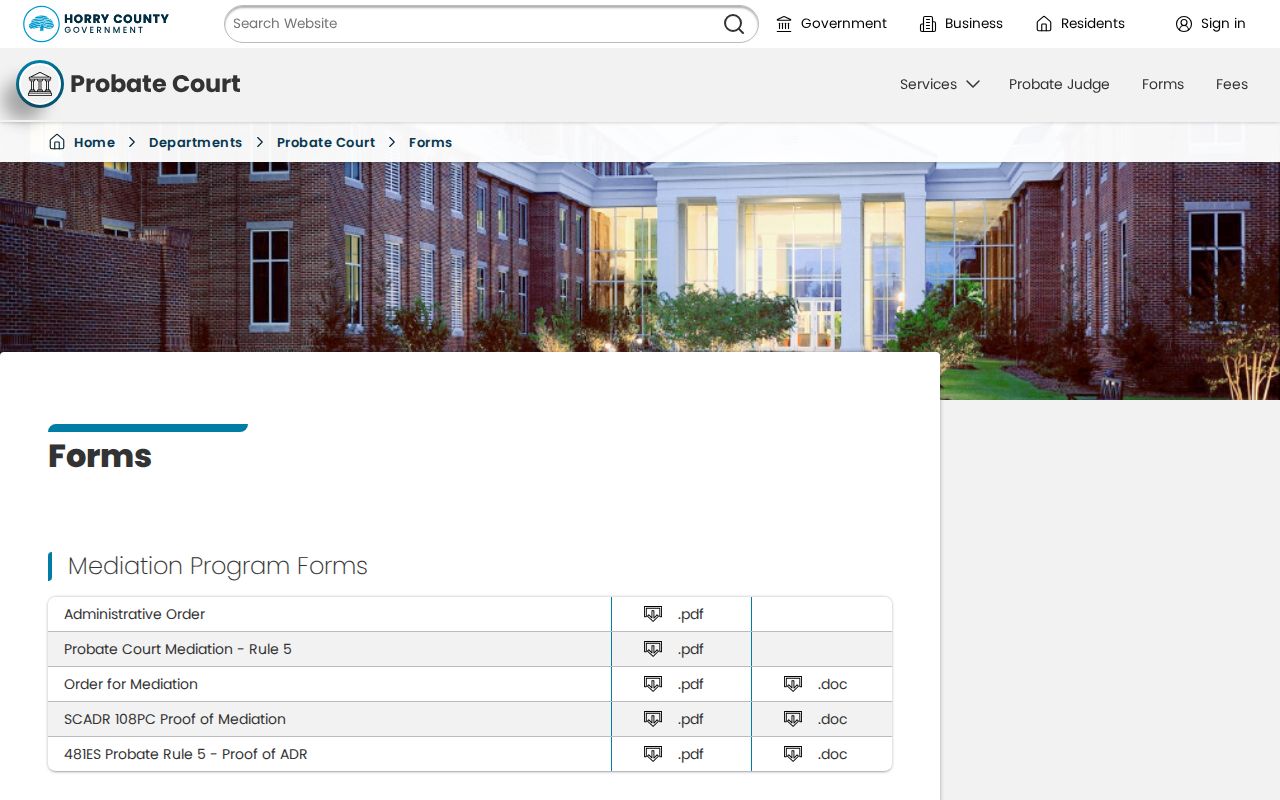Download 481ES Probate Rule 5 doc icon
The image size is (1280, 800).
(793, 754)
